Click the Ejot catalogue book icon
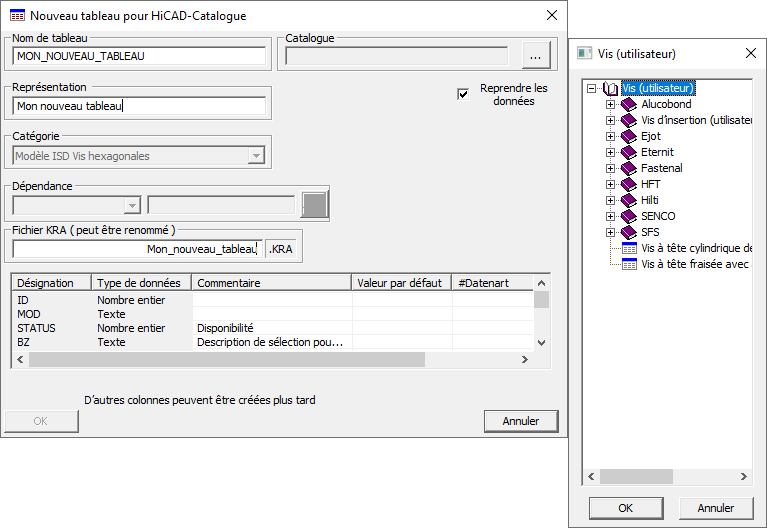This screenshot has height=528, width=767. 629,136
